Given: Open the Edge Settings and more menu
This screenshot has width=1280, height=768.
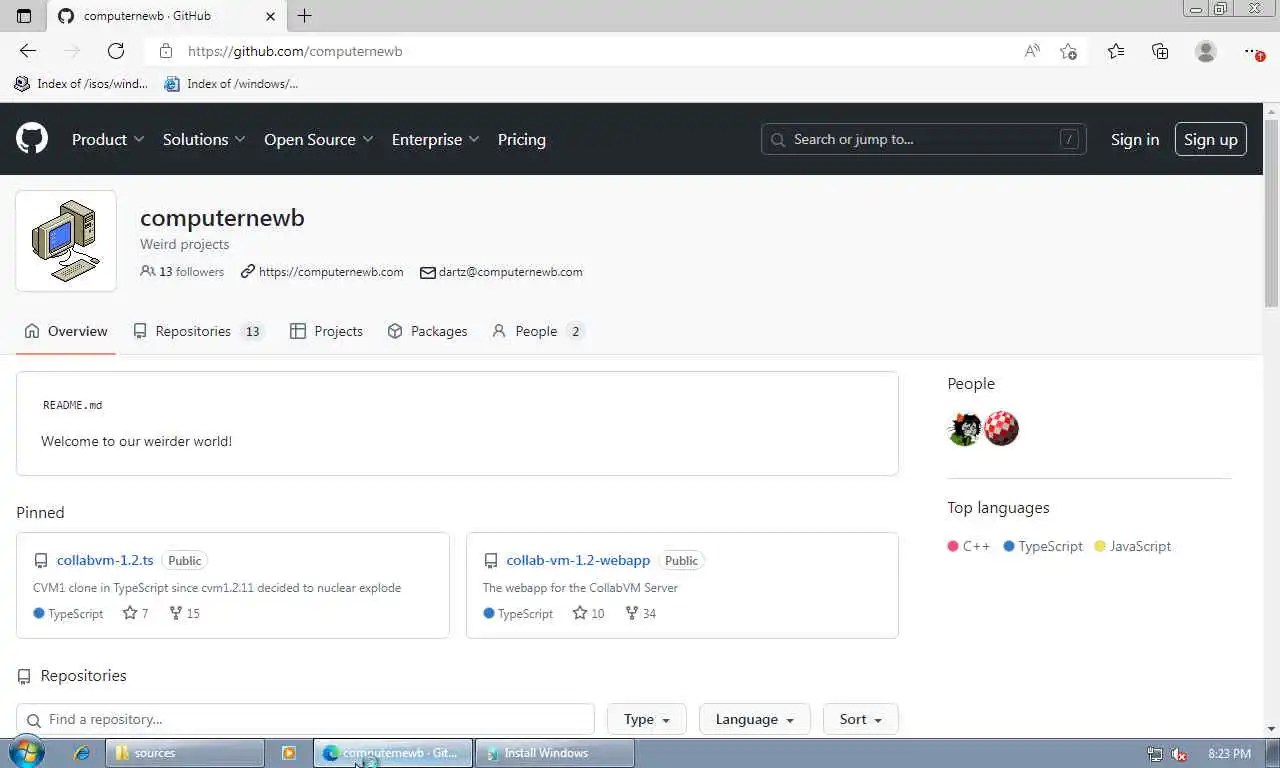Looking at the screenshot, I should click(x=1253, y=51).
